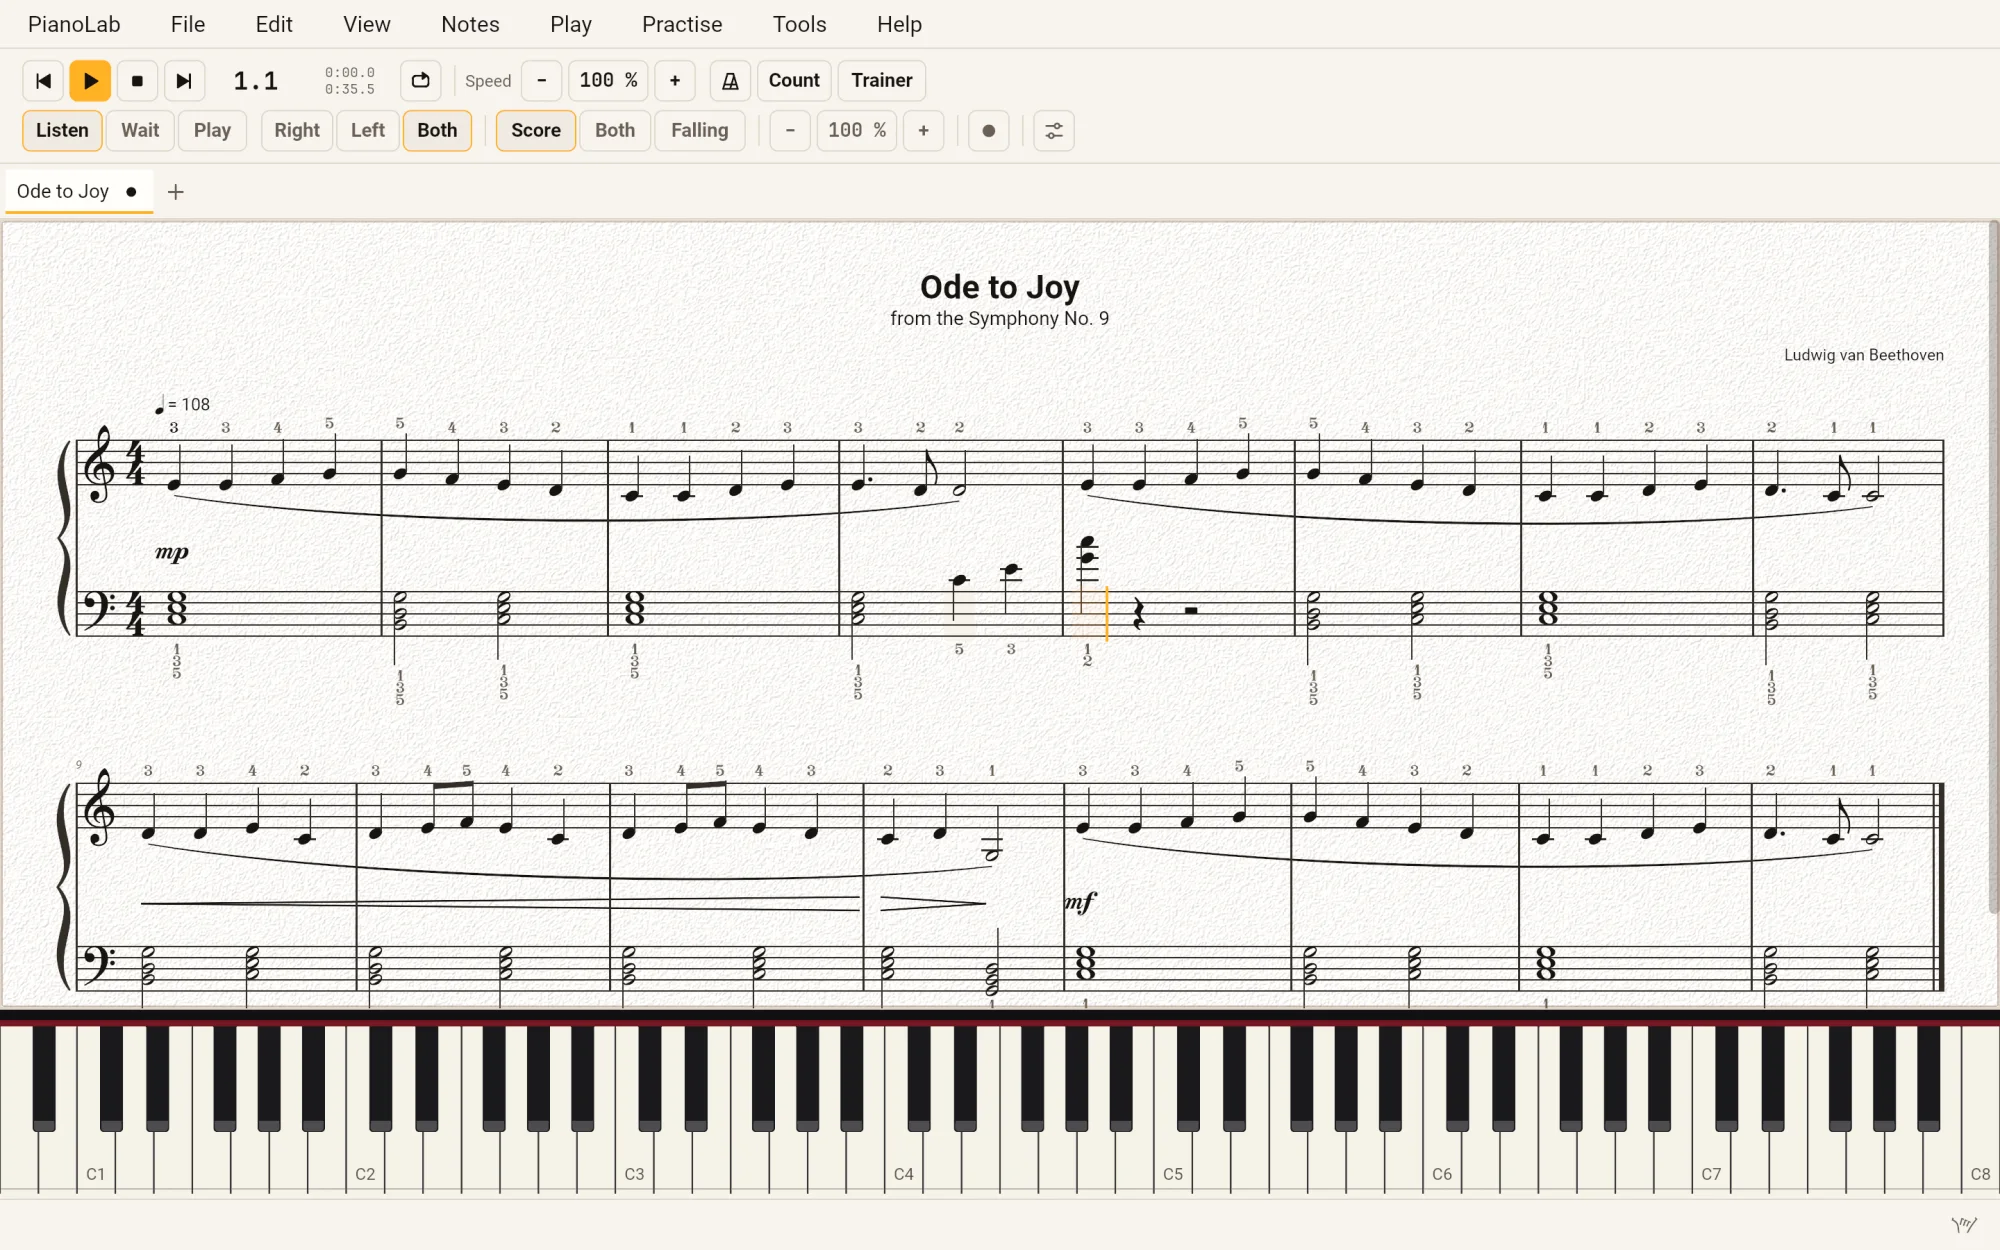Viewport: 2000px width, 1250px height.
Task: Open the Trainer button
Action: (882, 81)
